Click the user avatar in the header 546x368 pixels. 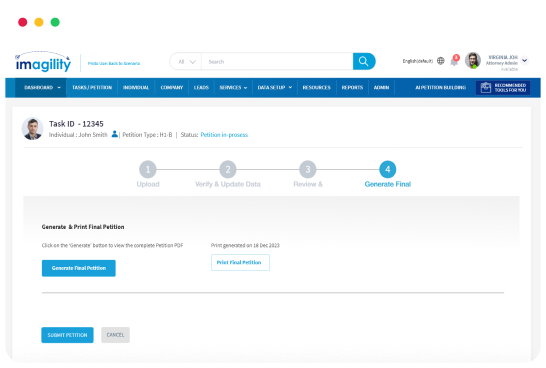[x=473, y=61]
